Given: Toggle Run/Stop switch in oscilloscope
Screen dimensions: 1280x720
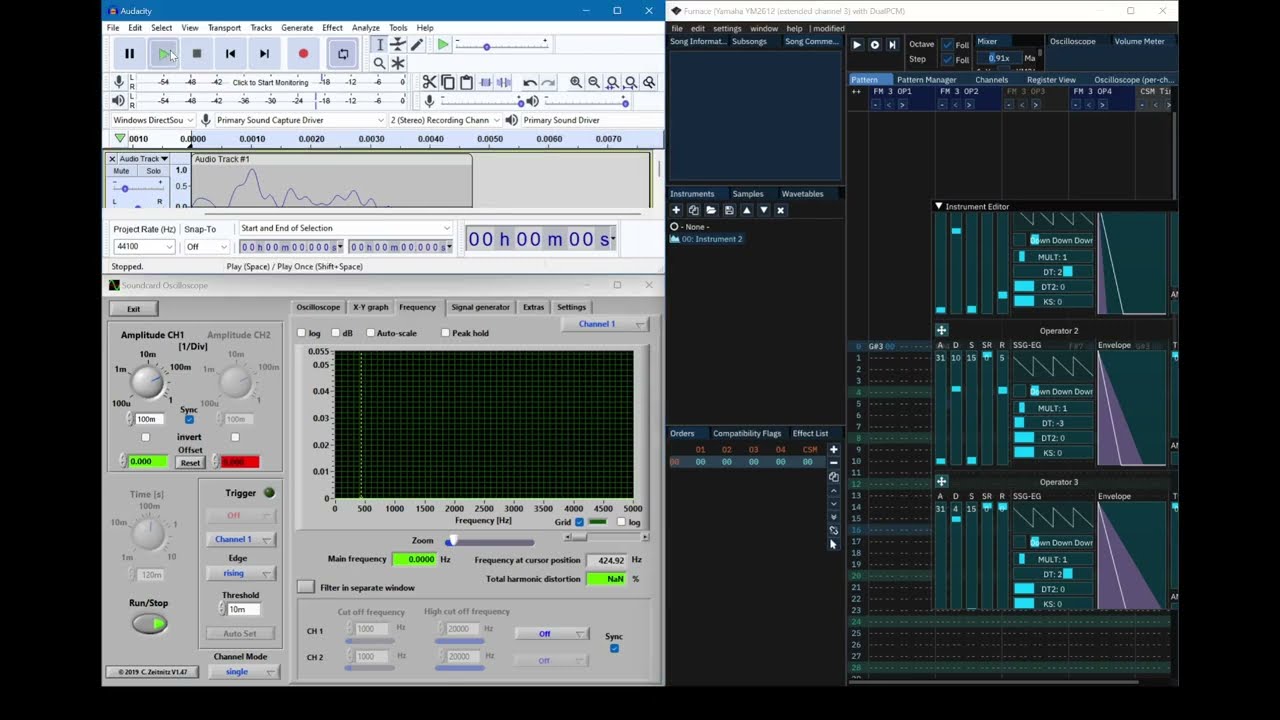Looking at the screenshot, I should tap(149, 624).
